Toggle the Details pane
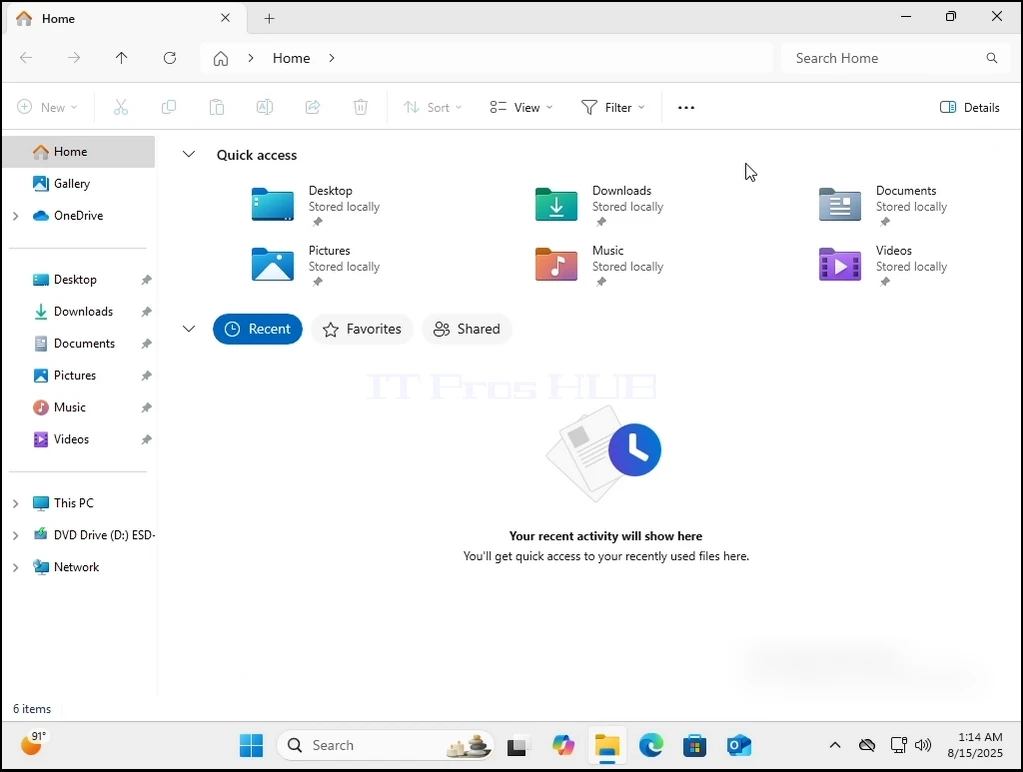 [x=970, y=108]
